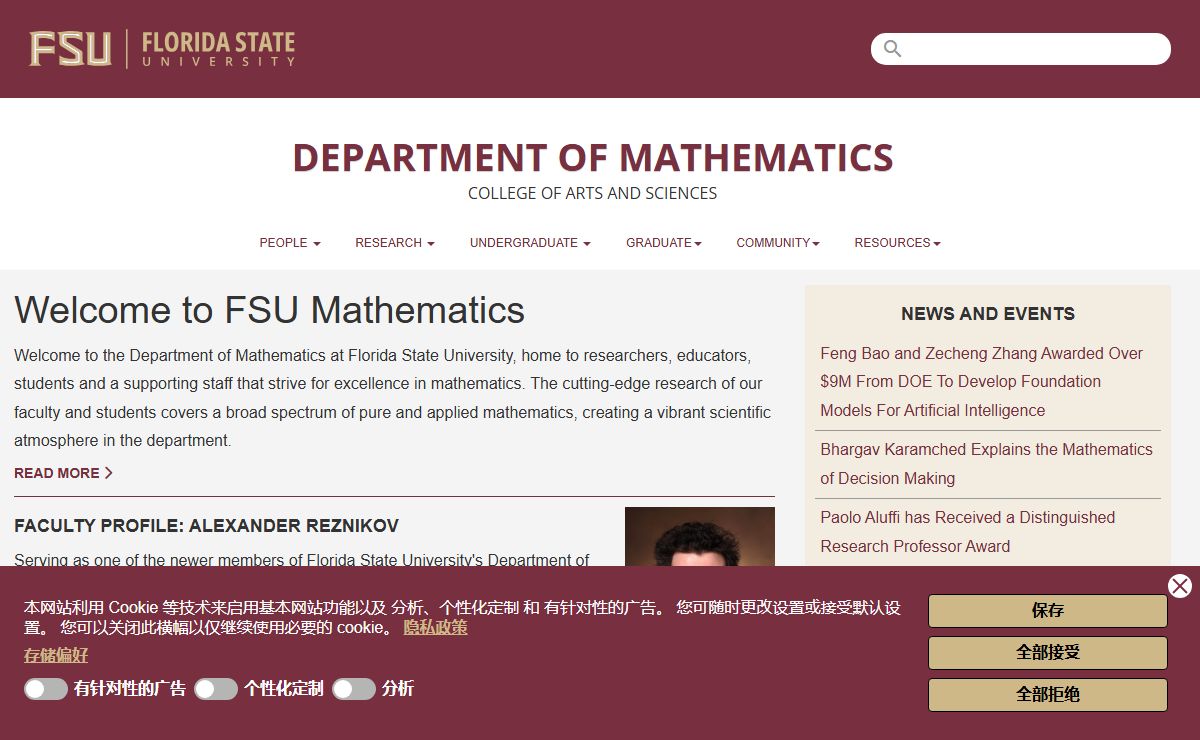Screen dimensions: 1200x740
Task: Open the PEOPLE dropdown menu
Action: [x=290, y=243]
